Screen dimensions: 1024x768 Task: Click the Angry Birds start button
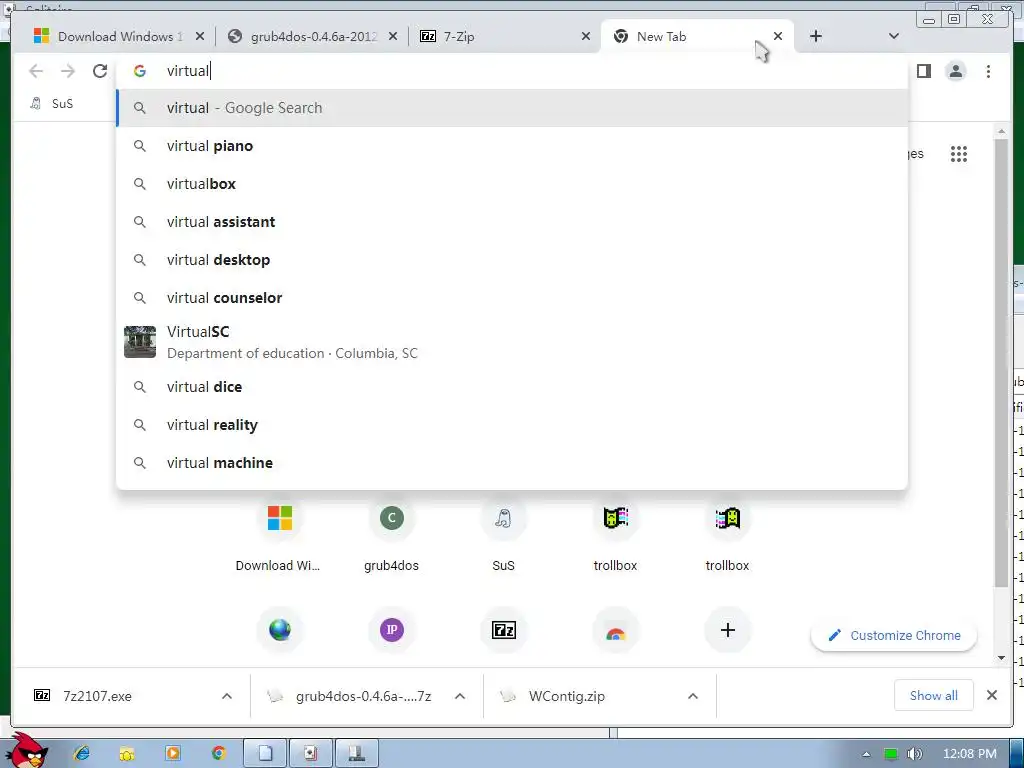29,750
